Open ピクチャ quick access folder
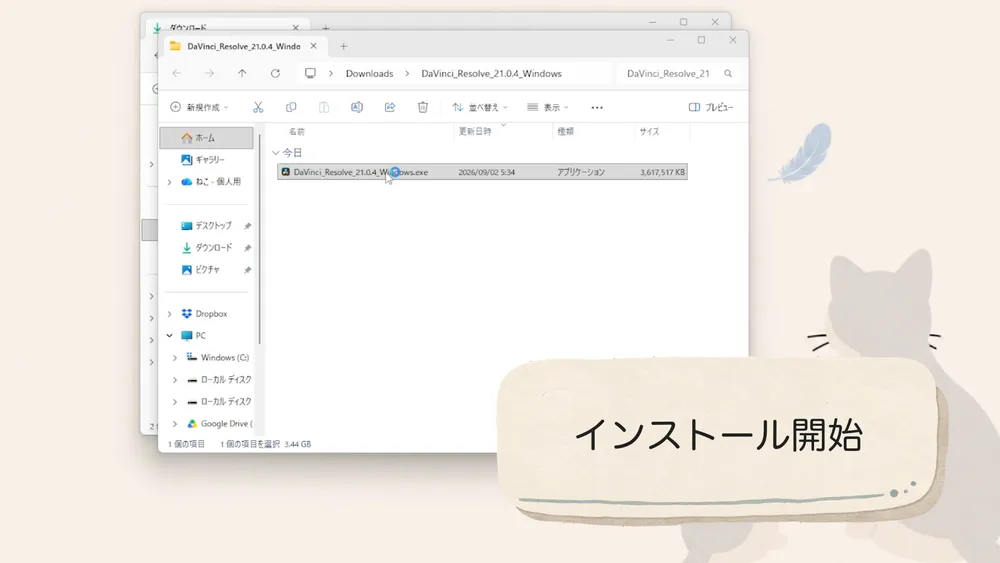The height and width of the screenshot is (563, 1000). click(207, 270)
